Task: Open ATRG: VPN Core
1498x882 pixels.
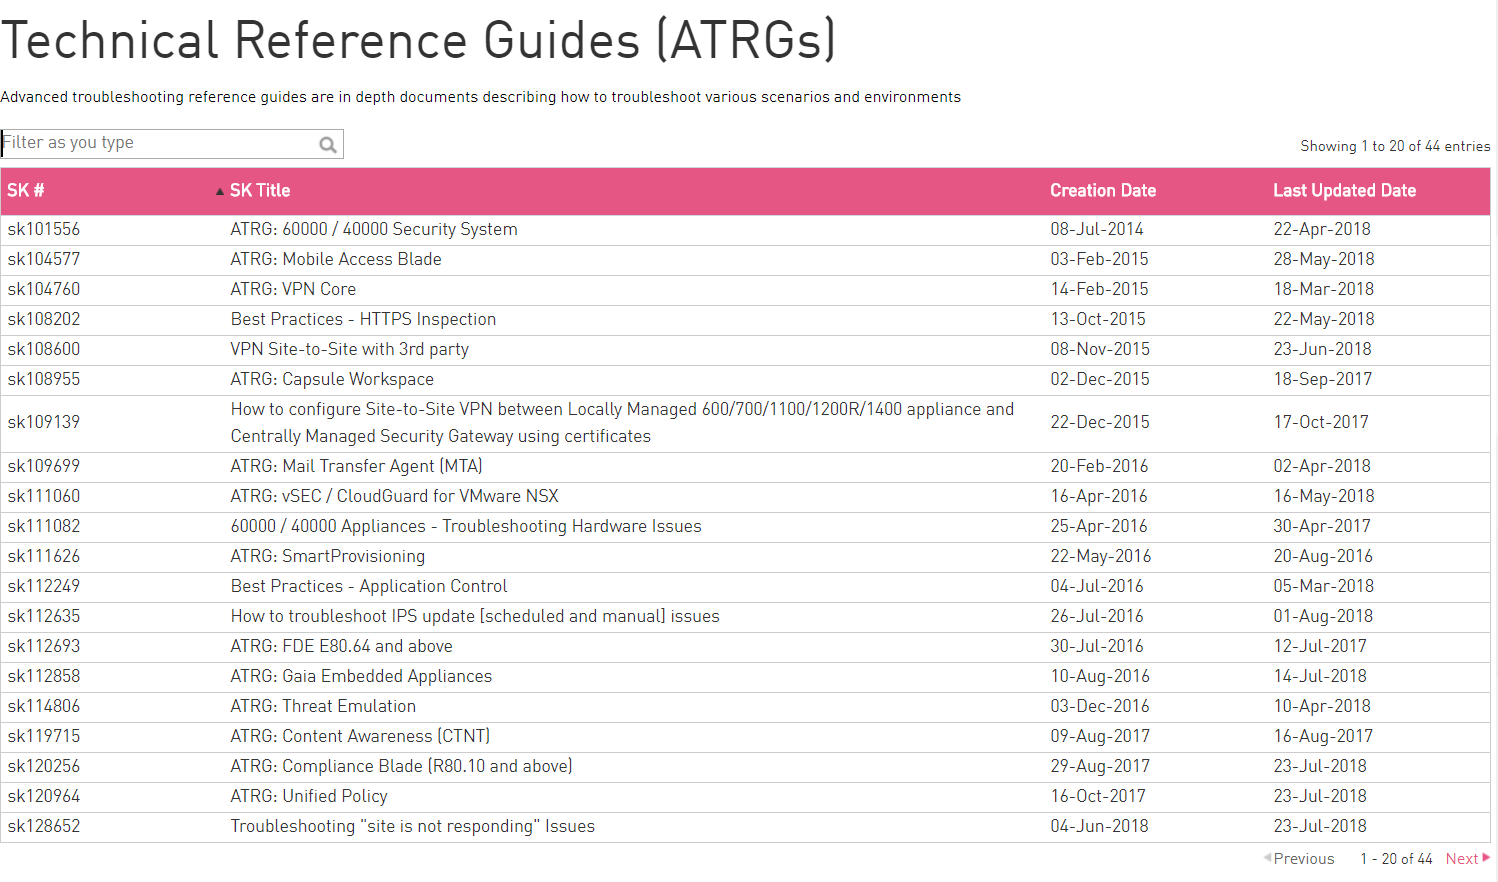Action: pos(293,289)
